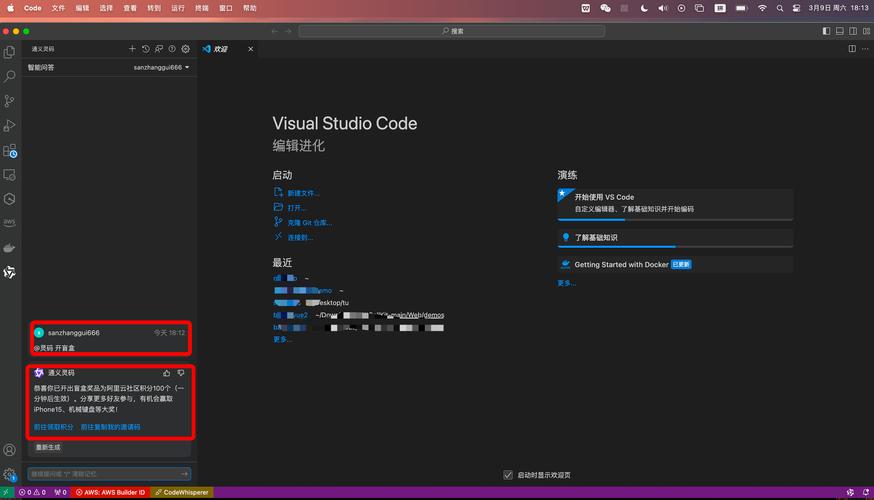Open the Accounts menu in activity bar
874x500 pixels.
[9, 450]
